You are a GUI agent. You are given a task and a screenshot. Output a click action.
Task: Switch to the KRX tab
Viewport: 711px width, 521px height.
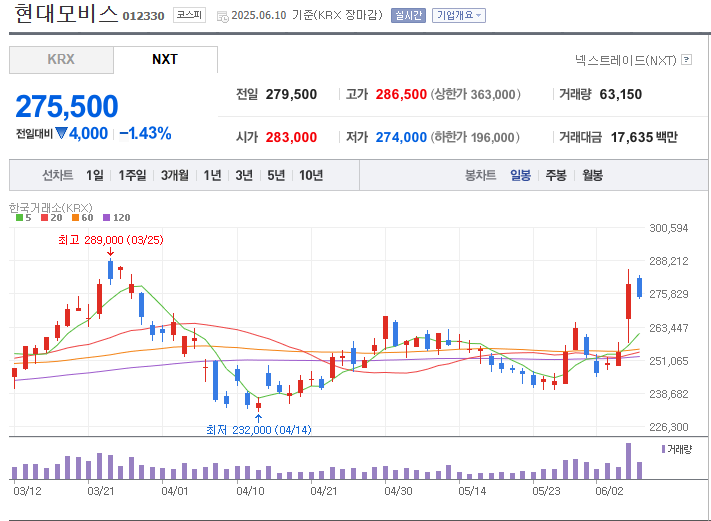(x=61, y=59)
